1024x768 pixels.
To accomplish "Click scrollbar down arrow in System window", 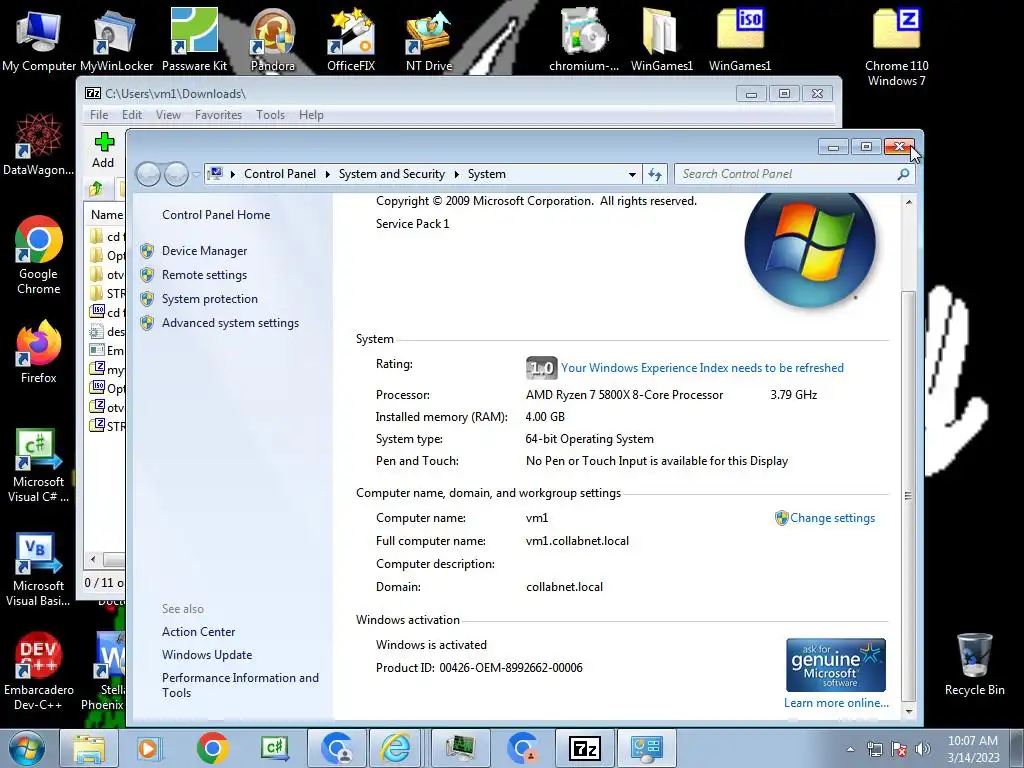I will pos(908,711).
